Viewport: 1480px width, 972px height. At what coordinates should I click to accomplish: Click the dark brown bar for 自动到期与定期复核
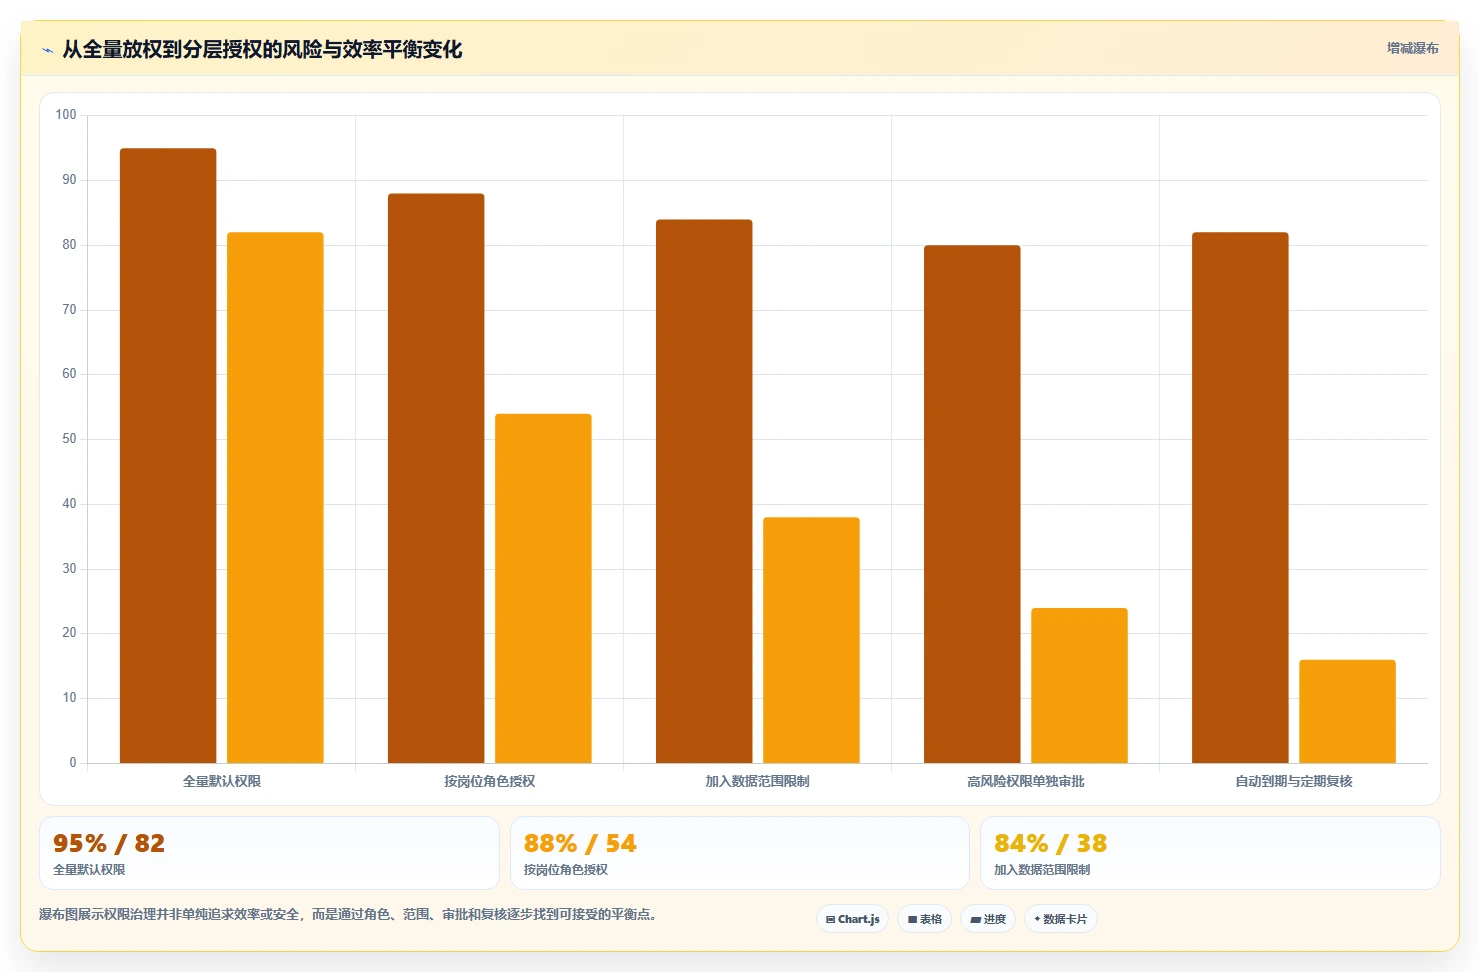[1240, 498]
